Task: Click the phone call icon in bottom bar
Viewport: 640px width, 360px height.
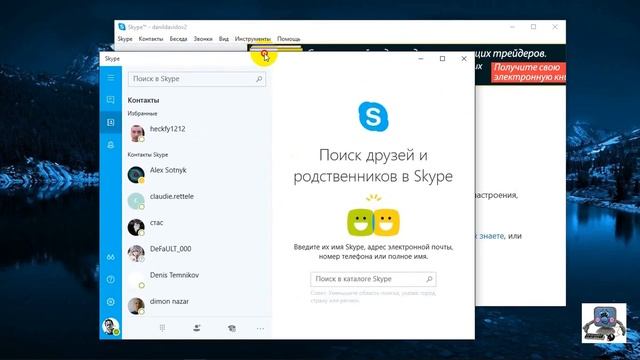Action: pyautogui.click(x=231, y=328)
